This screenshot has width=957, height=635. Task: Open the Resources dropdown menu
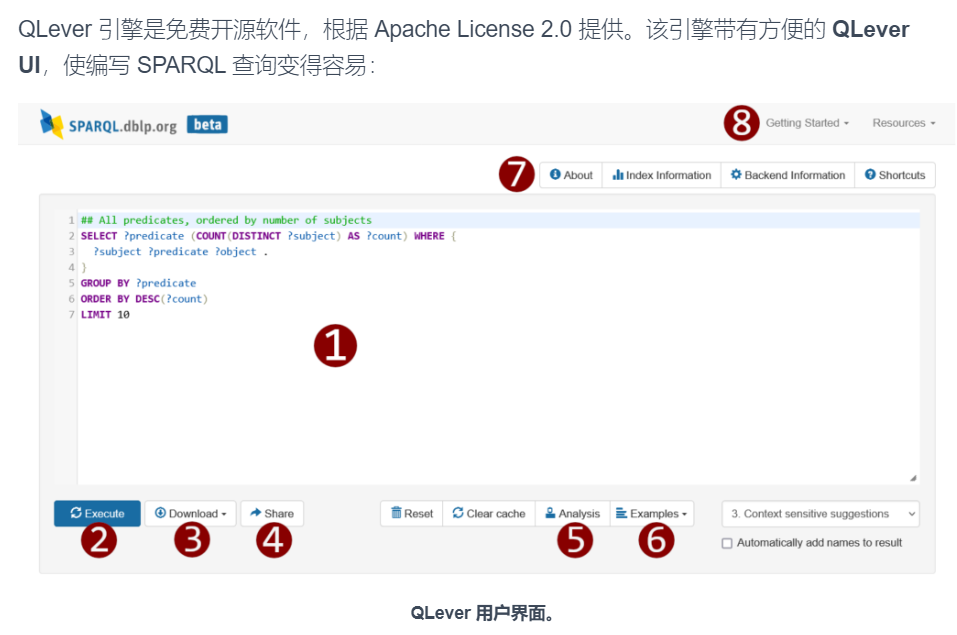(x=903, y=123)
